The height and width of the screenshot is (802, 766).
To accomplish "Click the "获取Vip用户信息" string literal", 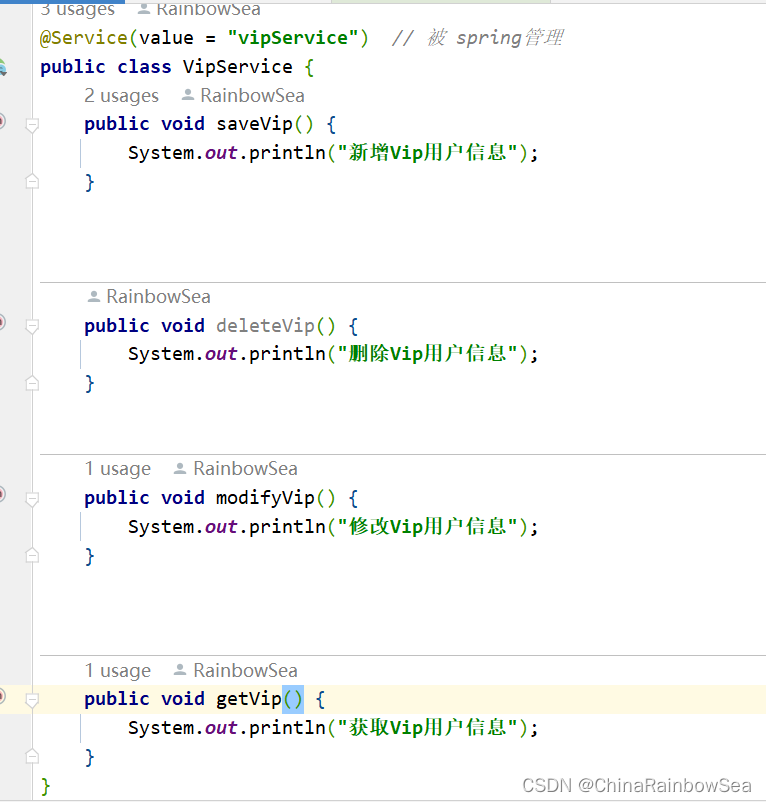I will coord(428,728).
